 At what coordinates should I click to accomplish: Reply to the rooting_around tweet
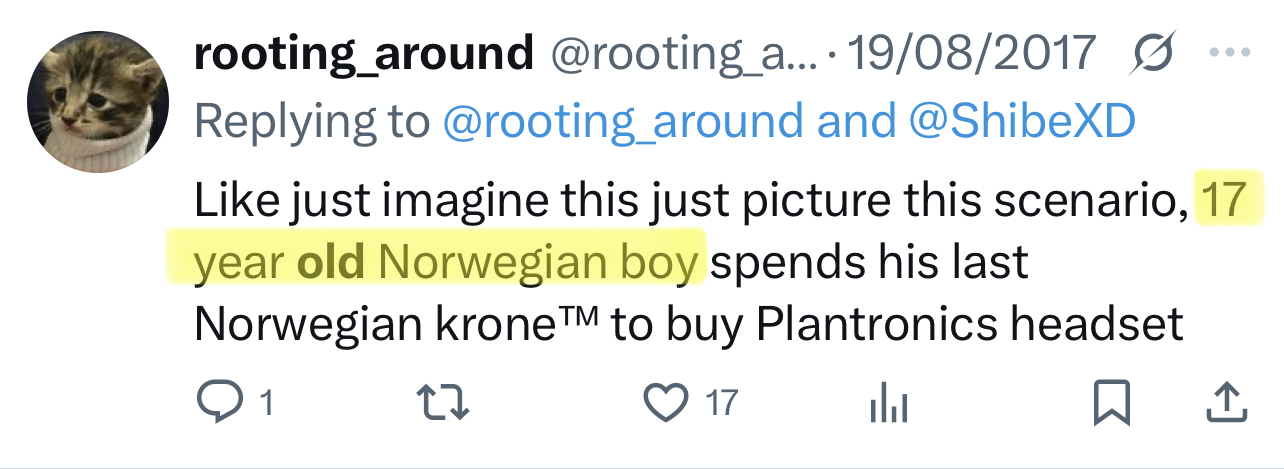tap(215, 402)
